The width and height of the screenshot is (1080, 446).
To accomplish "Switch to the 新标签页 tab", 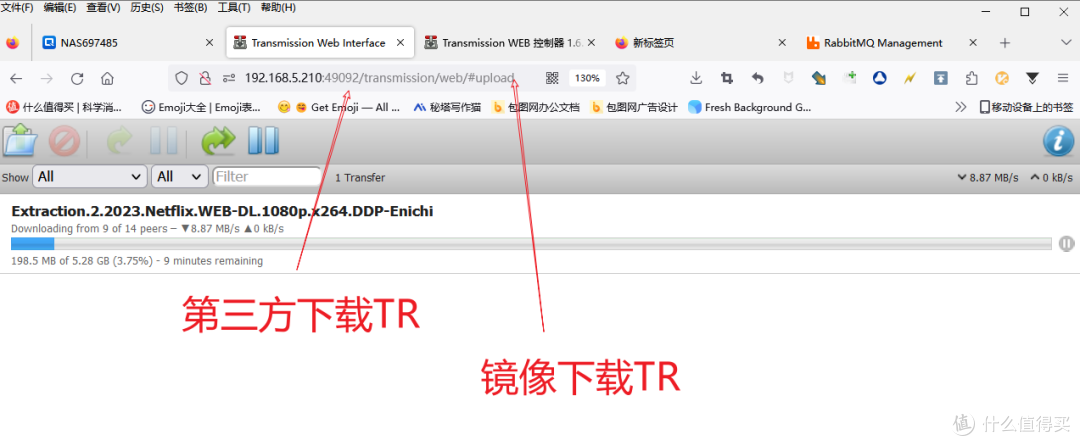I will (x=701, y=43).
